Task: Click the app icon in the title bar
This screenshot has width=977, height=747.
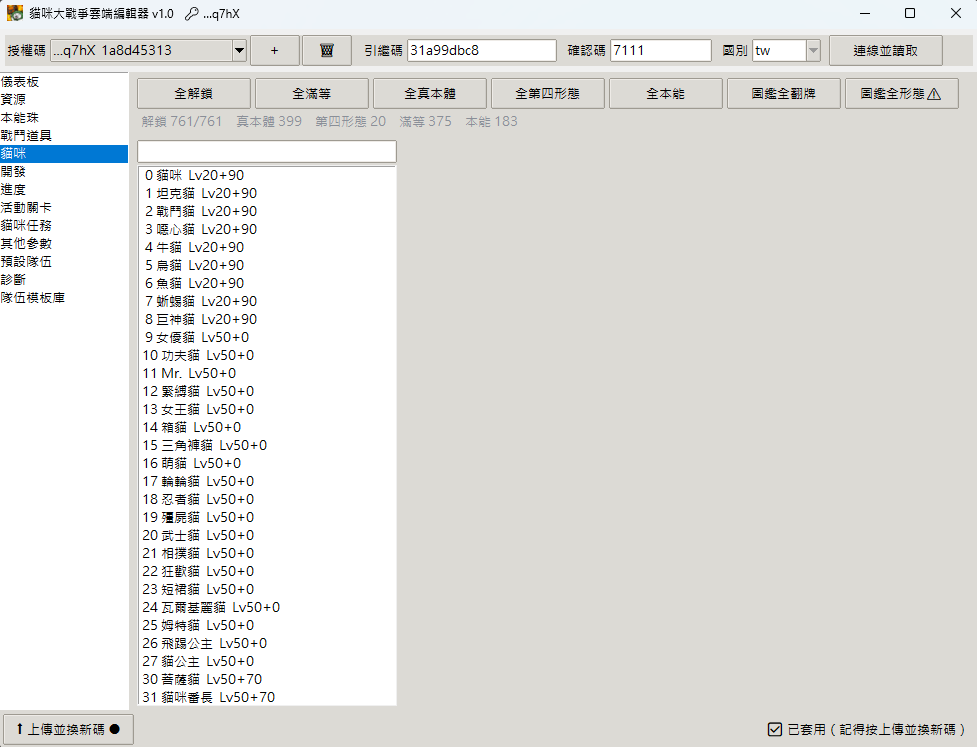Action: pyautogui.click(x=15, y=13)
